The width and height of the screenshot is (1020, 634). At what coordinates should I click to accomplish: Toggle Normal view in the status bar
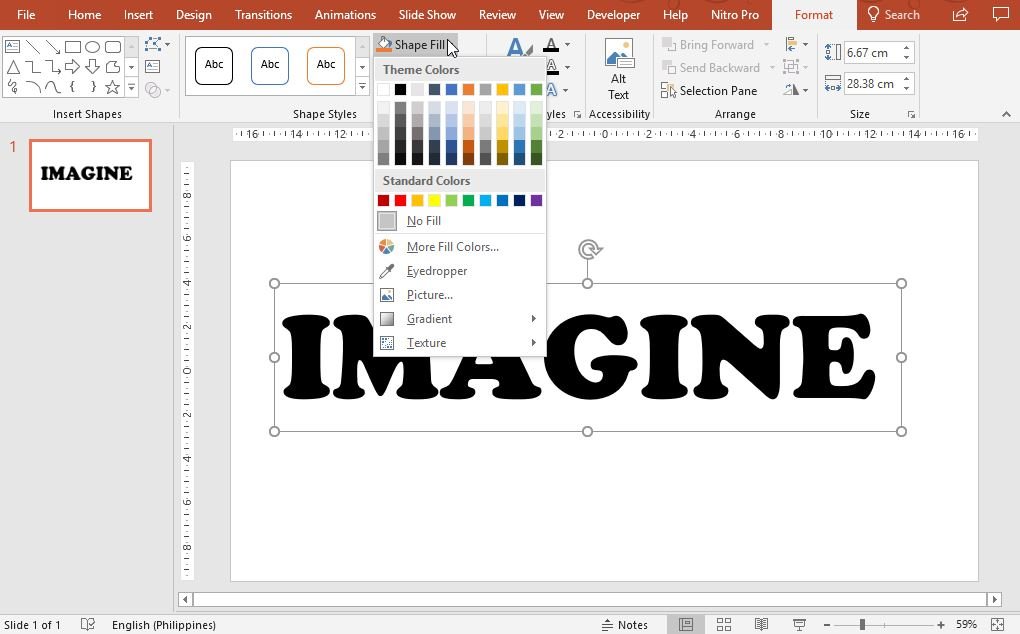coord(686,624)
